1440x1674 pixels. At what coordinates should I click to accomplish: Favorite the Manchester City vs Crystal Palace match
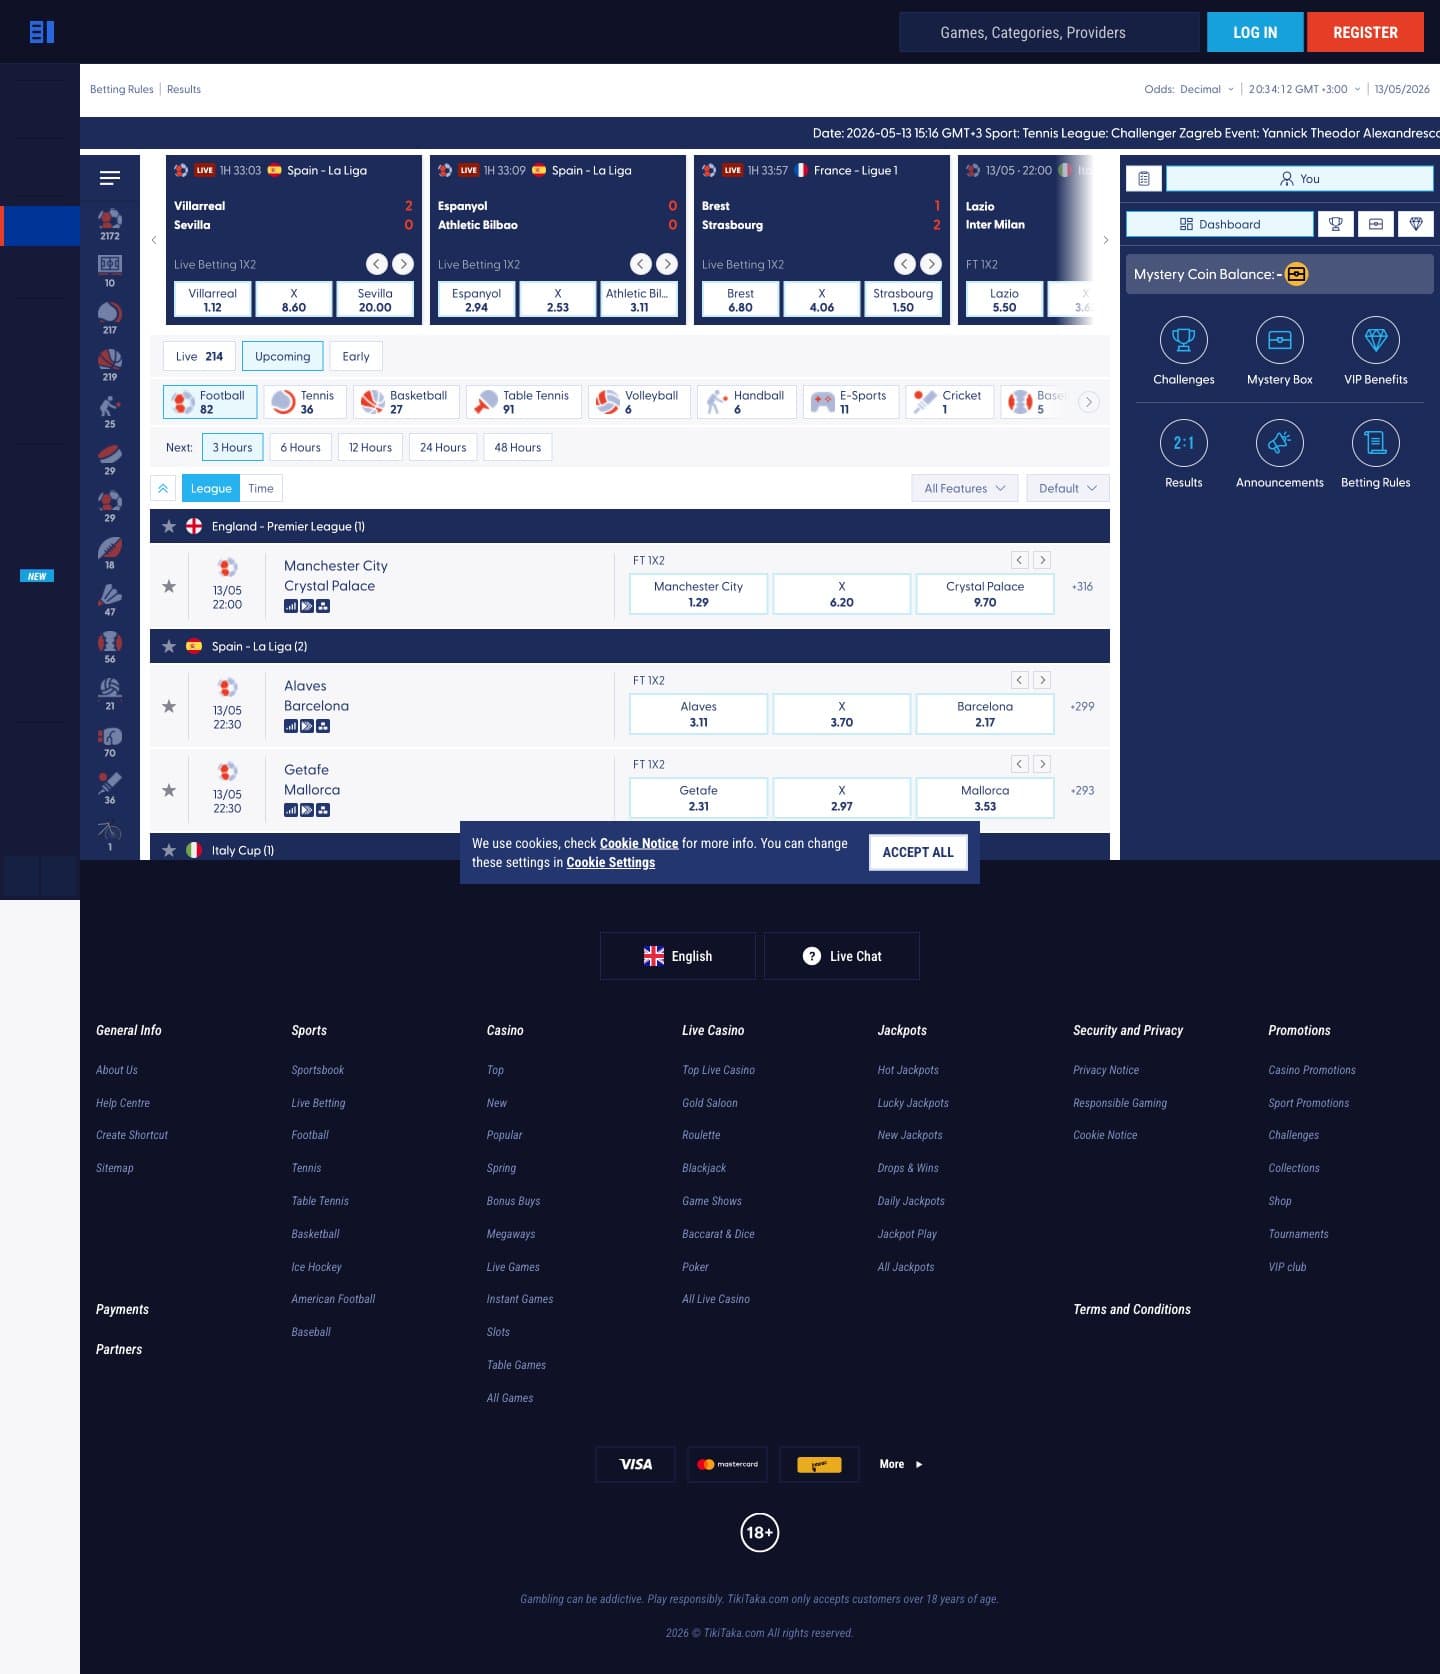pyautogui.click(x=169, y=586)
